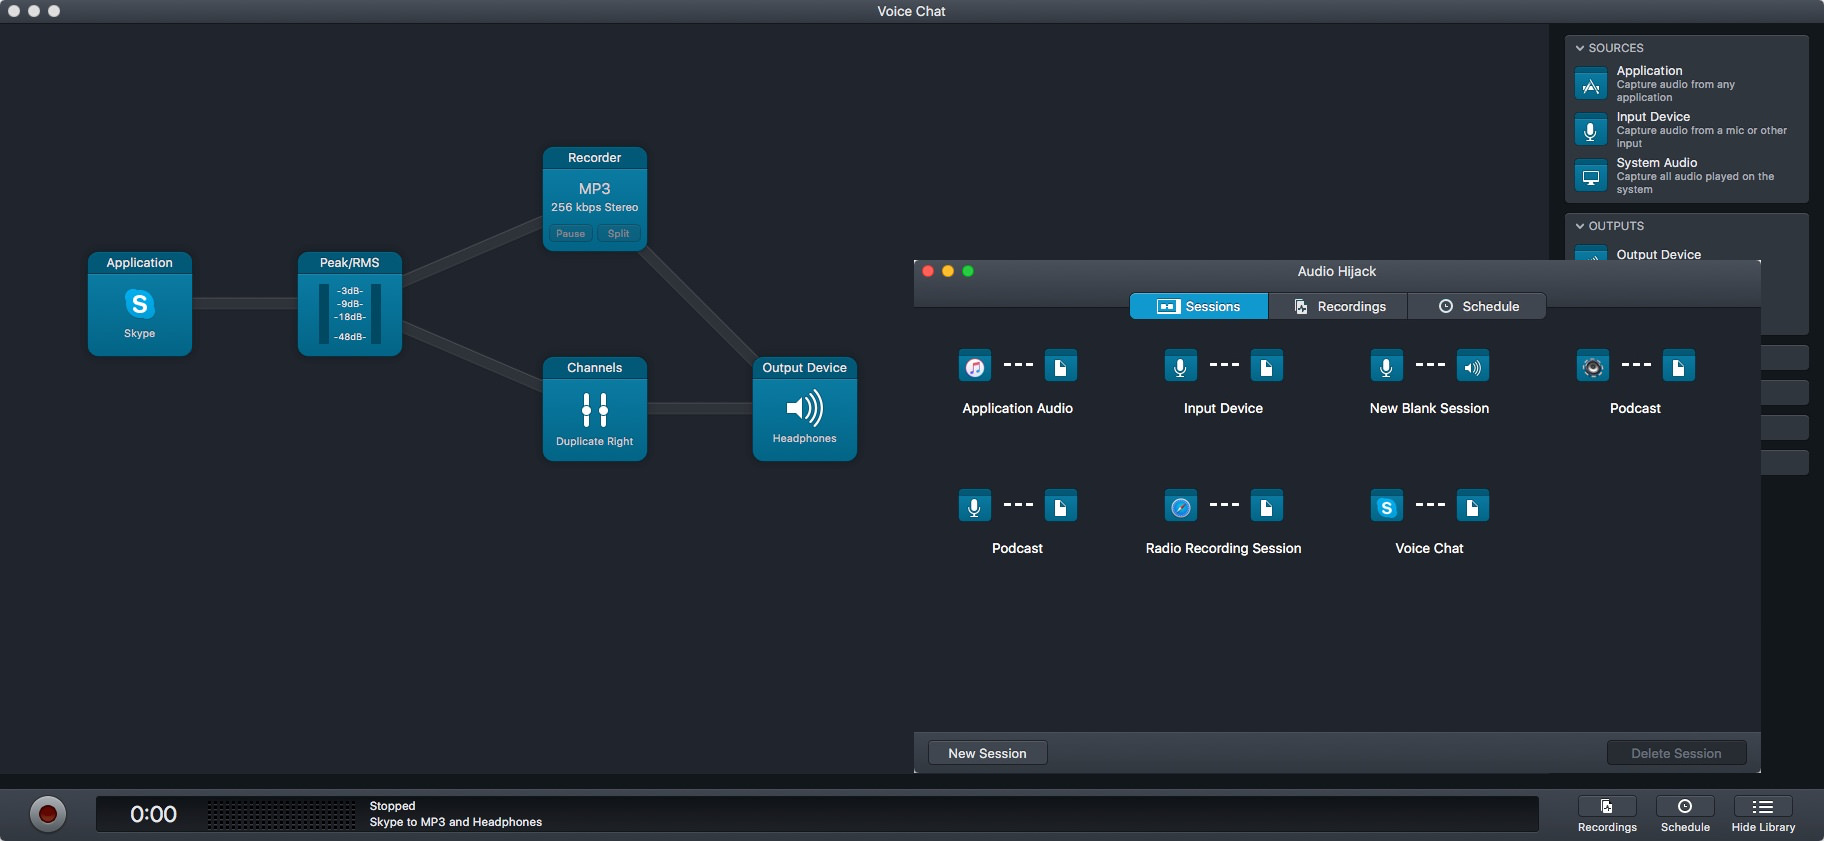The image size is (1824, 841).
Task: Click the Hide Library list icon
Action: (x=1763, y=807)
